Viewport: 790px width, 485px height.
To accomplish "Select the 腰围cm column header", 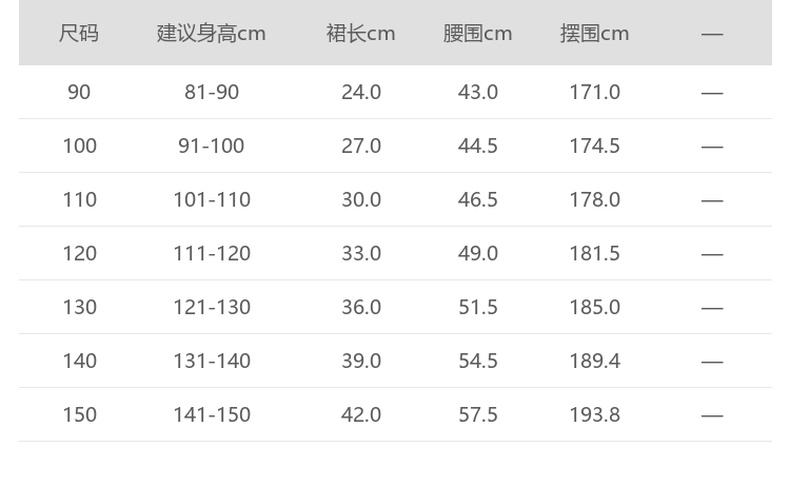I will pyautogui.click(x=478, y=34).
